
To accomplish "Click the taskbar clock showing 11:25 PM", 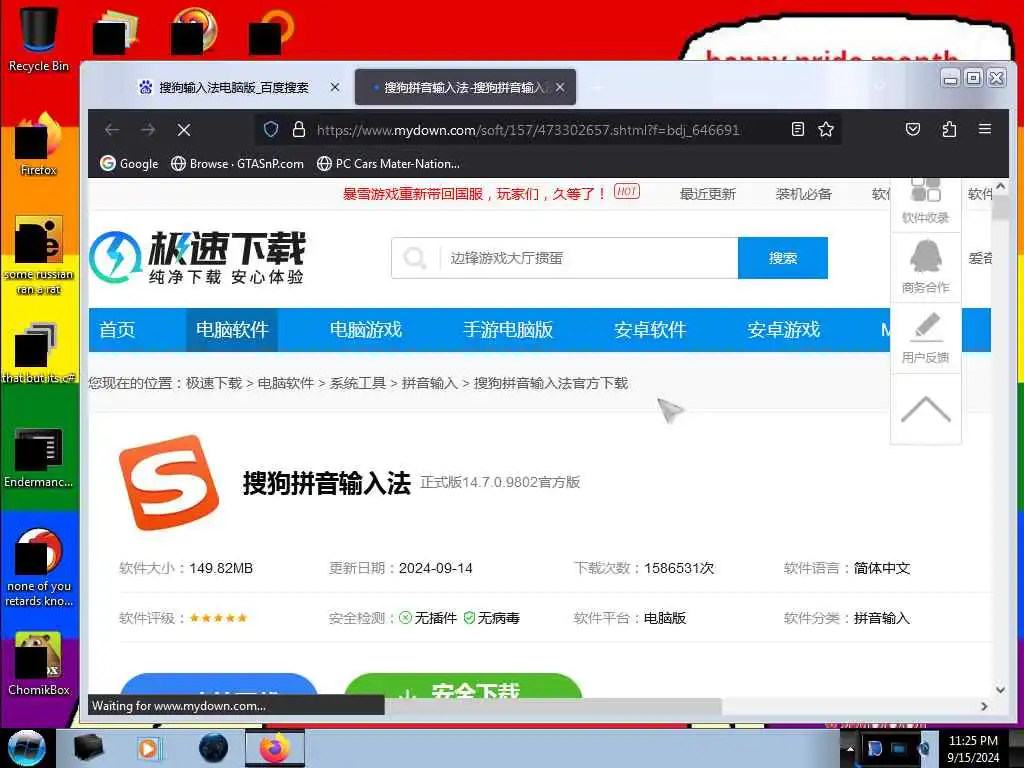I will (973, 749).
